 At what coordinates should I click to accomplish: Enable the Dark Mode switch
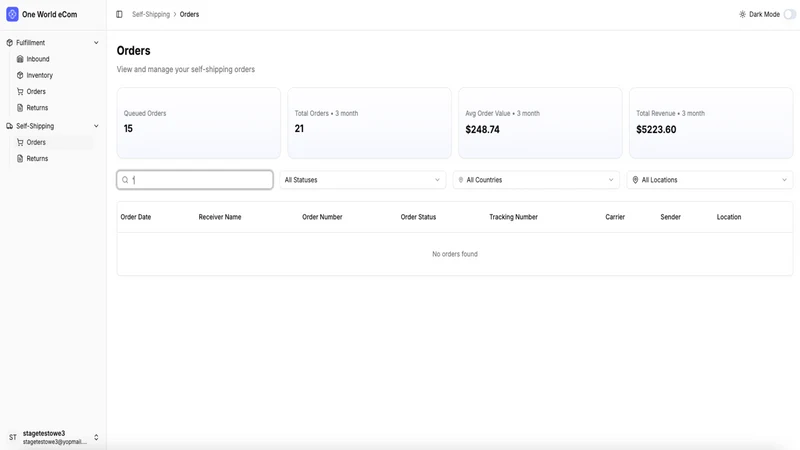click(x=790, y=14)
